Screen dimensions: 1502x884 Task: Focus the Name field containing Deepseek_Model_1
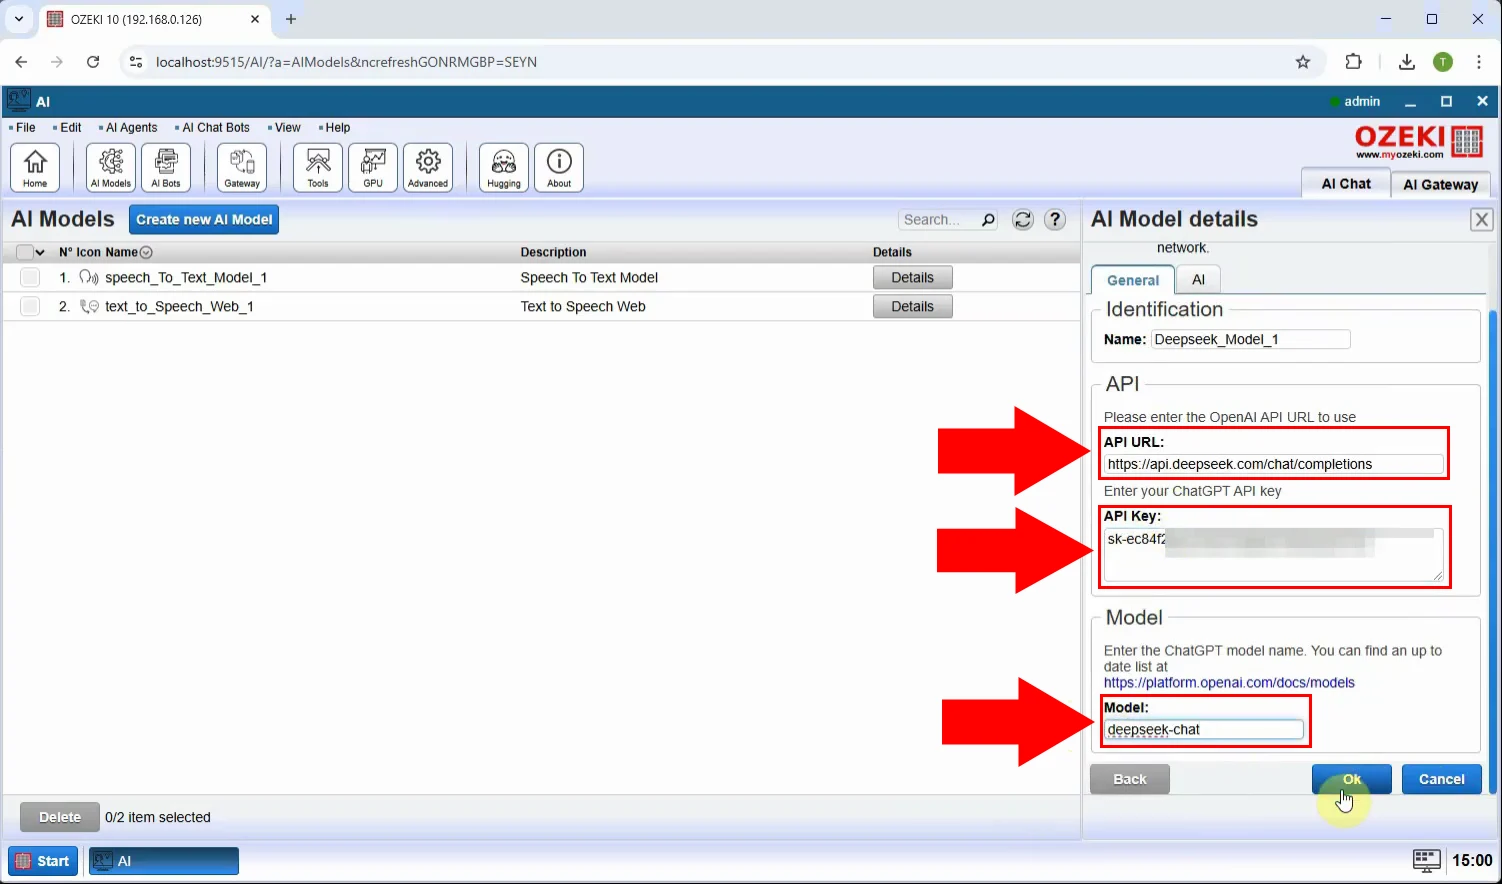pos(1250,340)
